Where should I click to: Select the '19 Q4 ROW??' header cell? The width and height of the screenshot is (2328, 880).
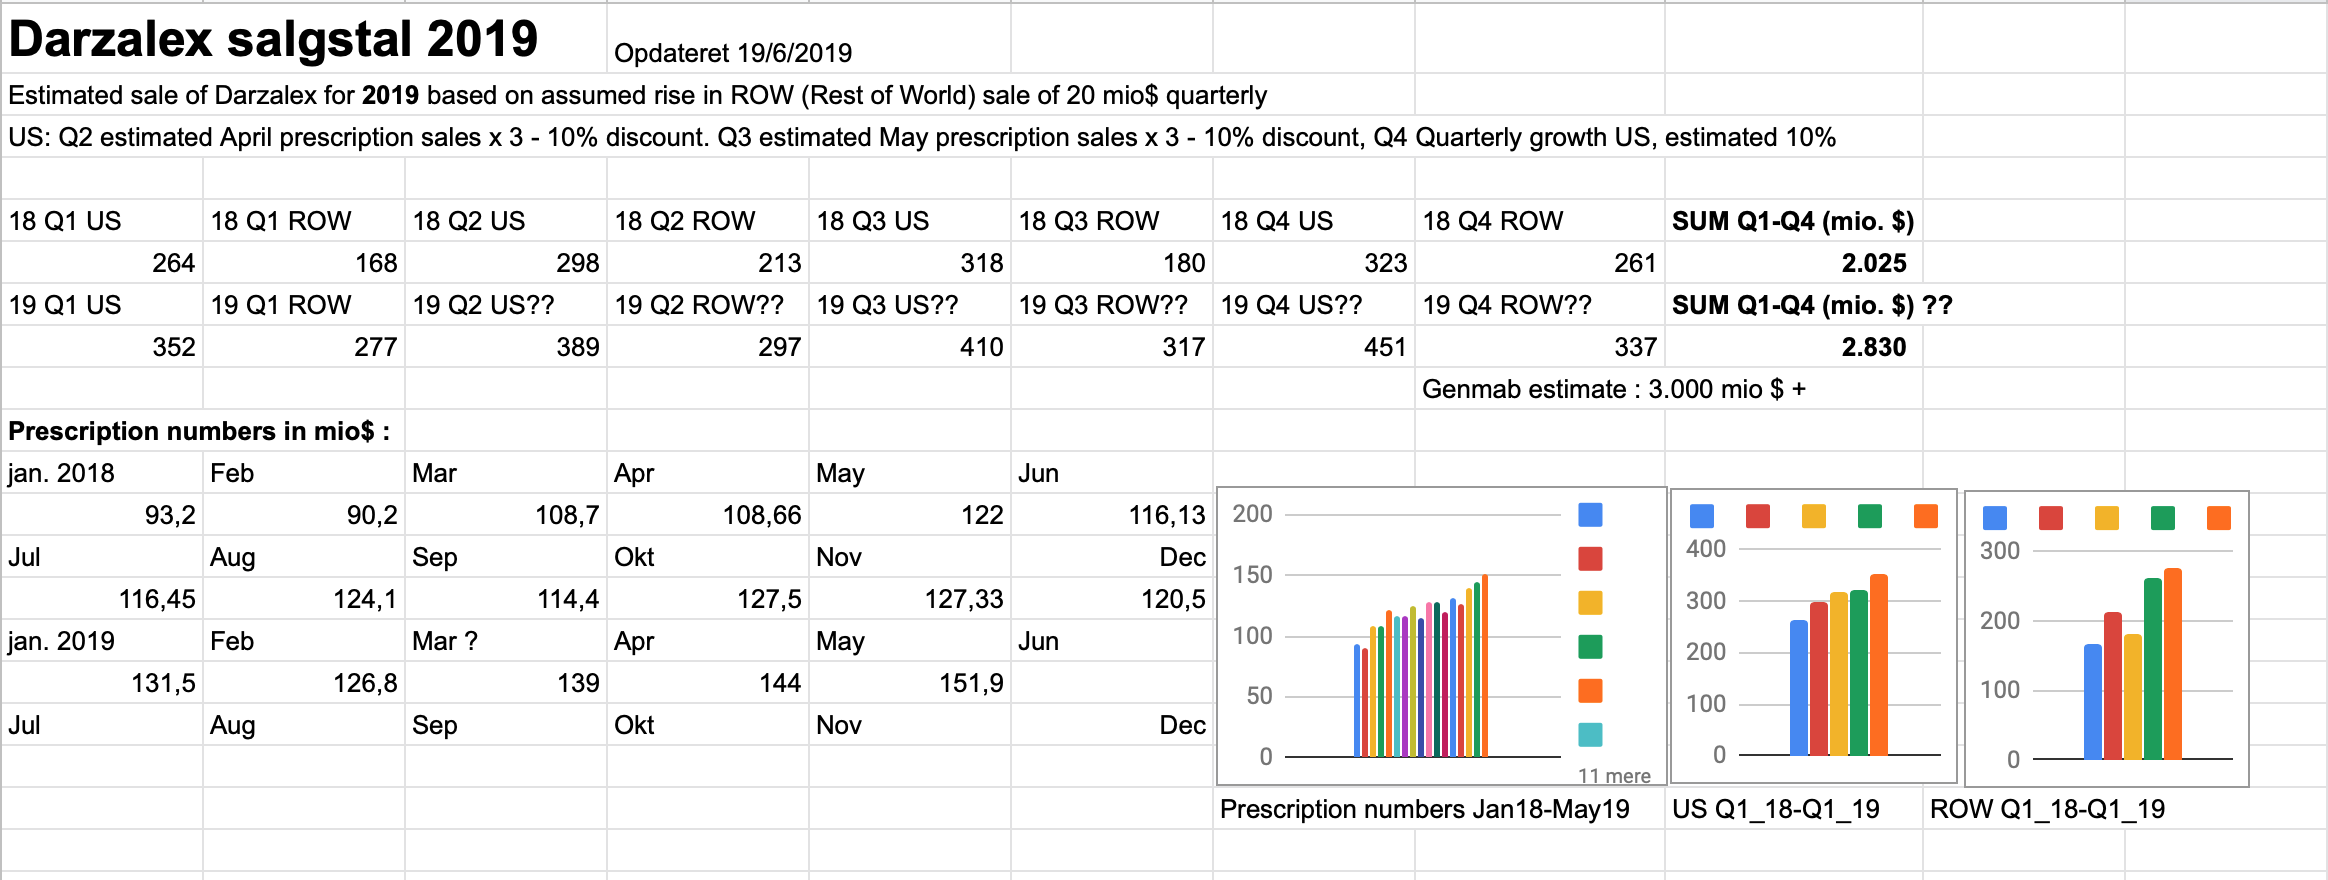pos(1540,304)
